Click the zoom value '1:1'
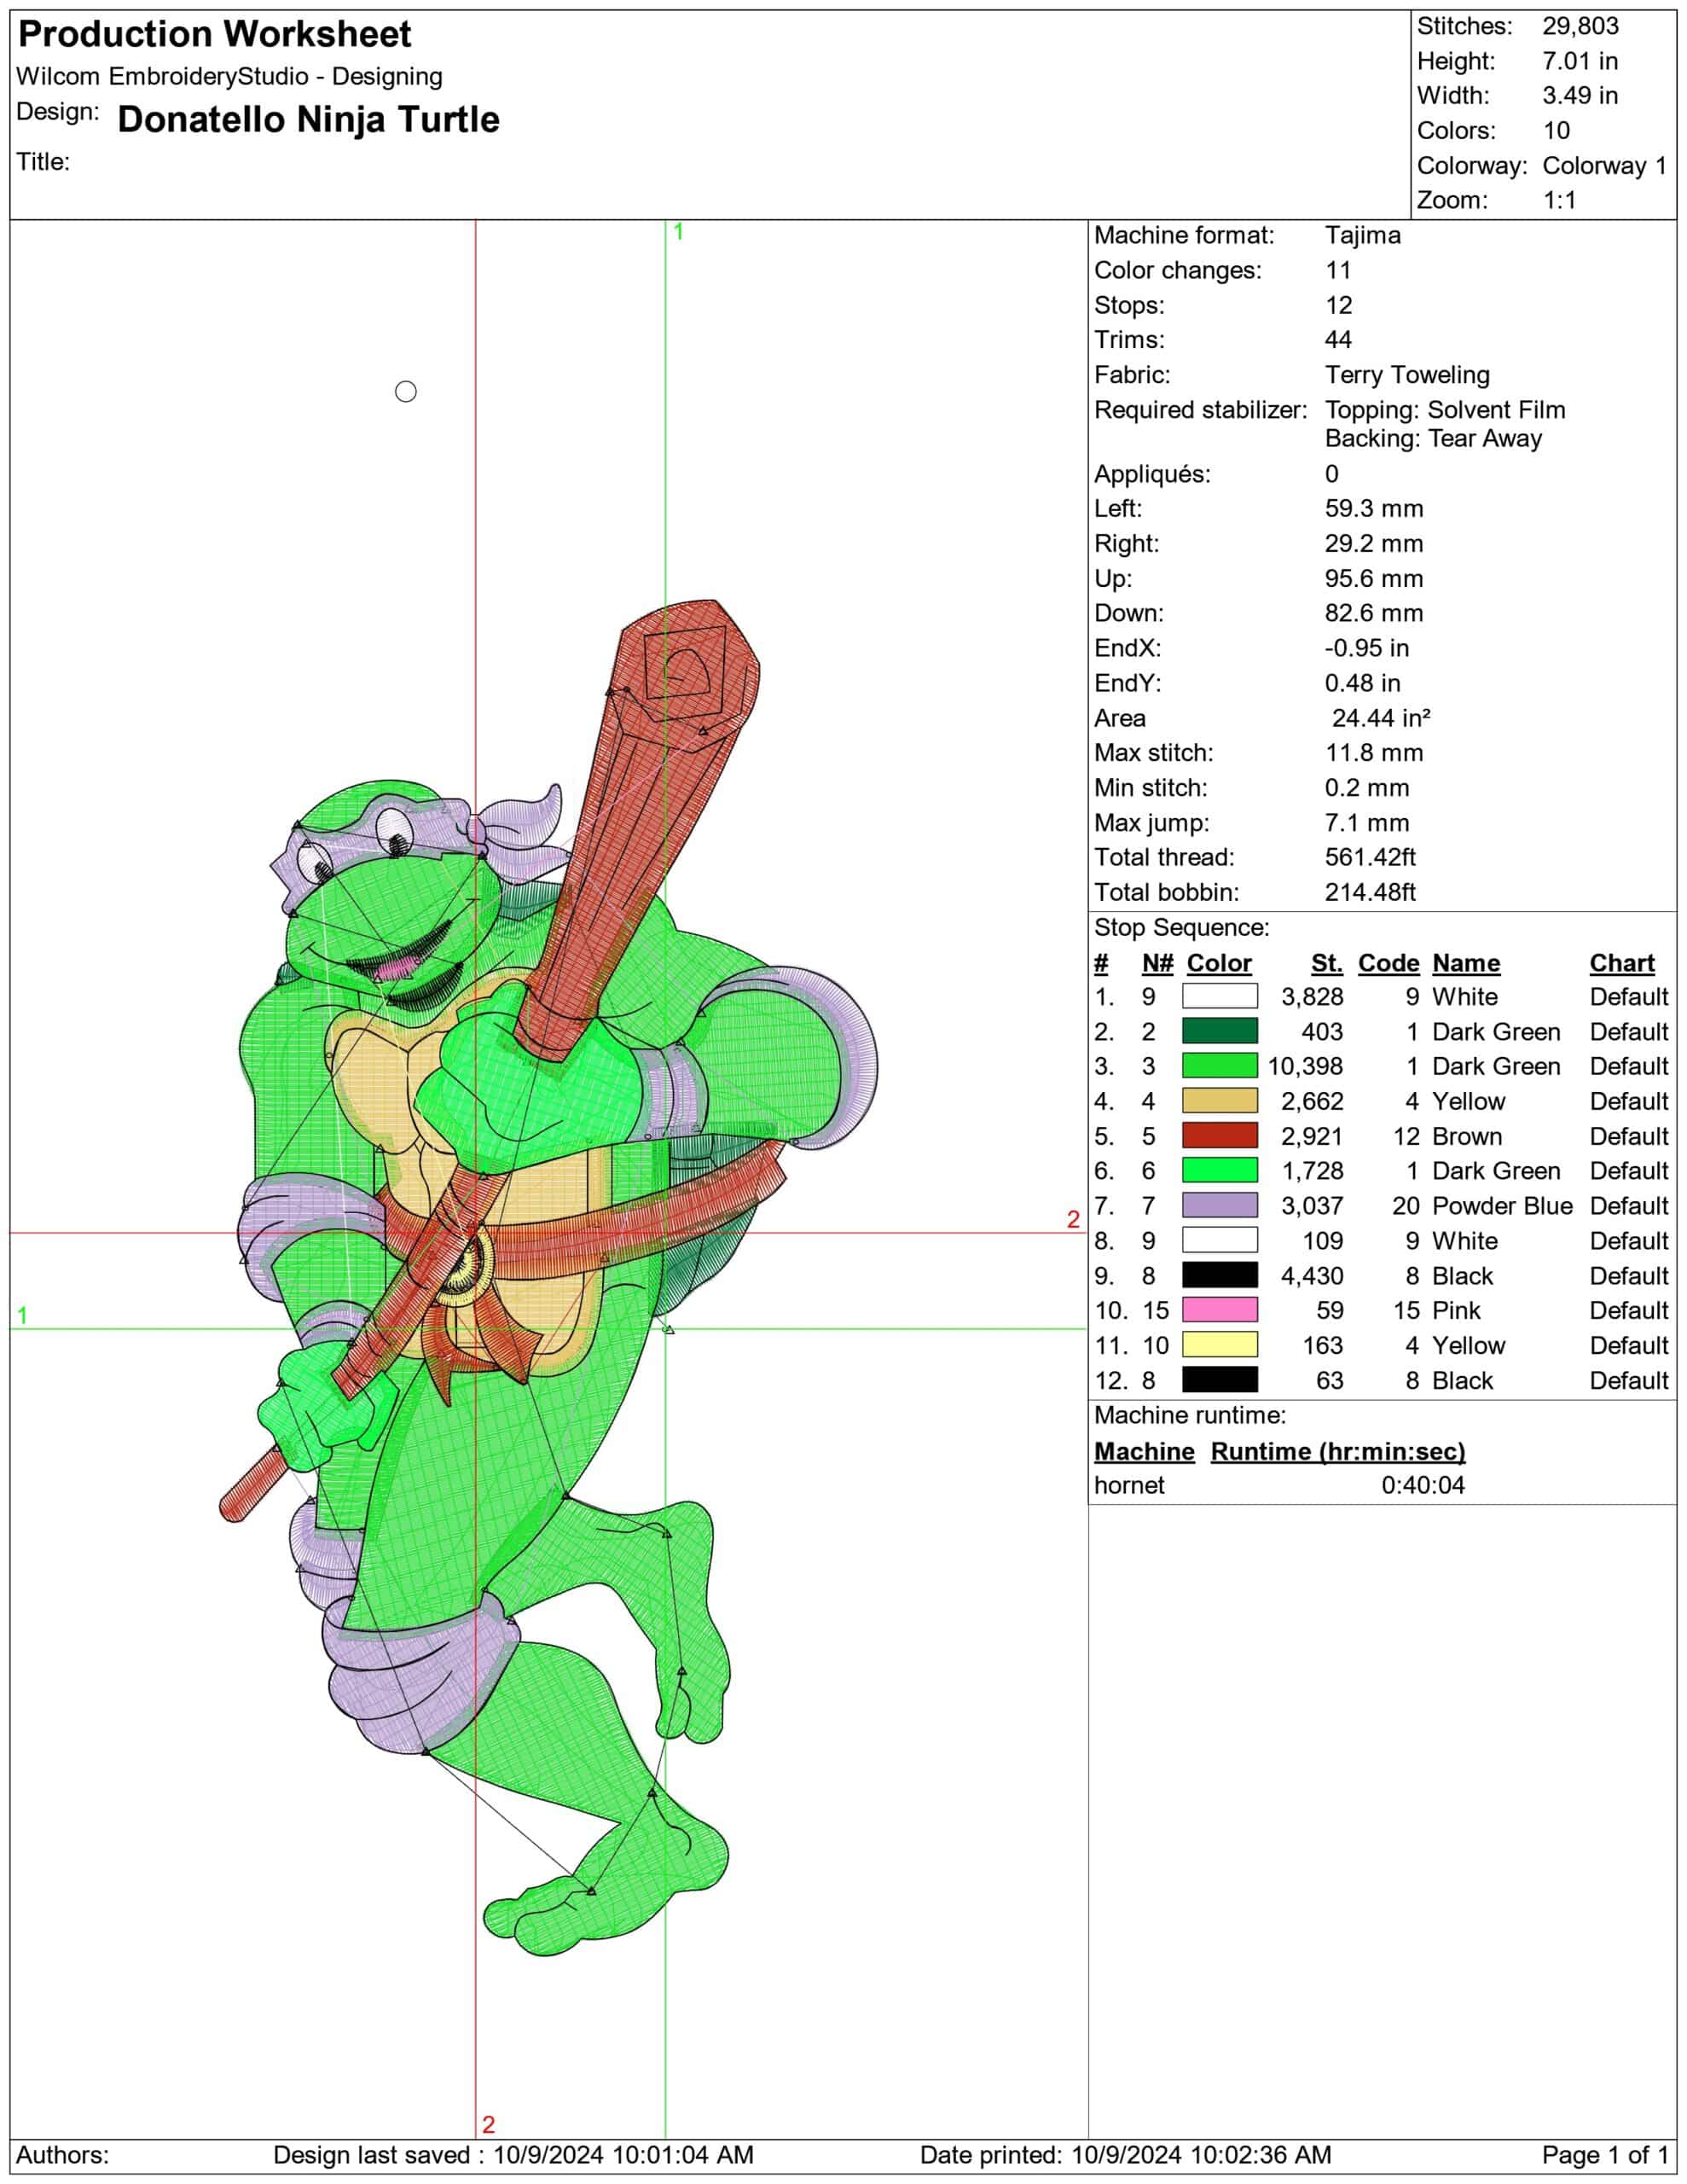The width and height of the screenshot is (1687, 2184). coord(1559,200)
